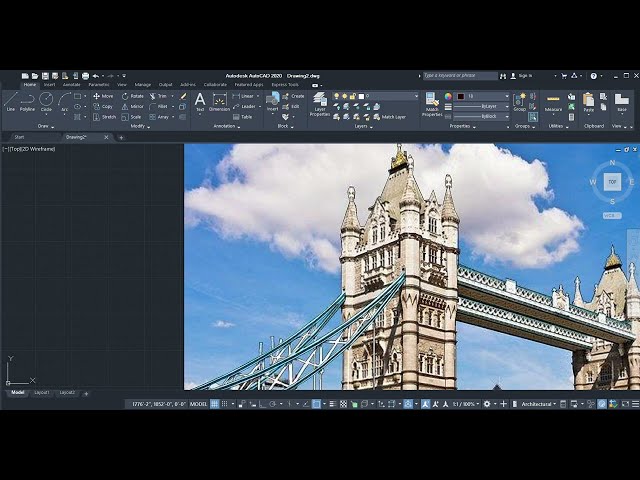Click the Stretch tool
The image size is (640, 480).
pyautogui.click(x=104, y=117)
